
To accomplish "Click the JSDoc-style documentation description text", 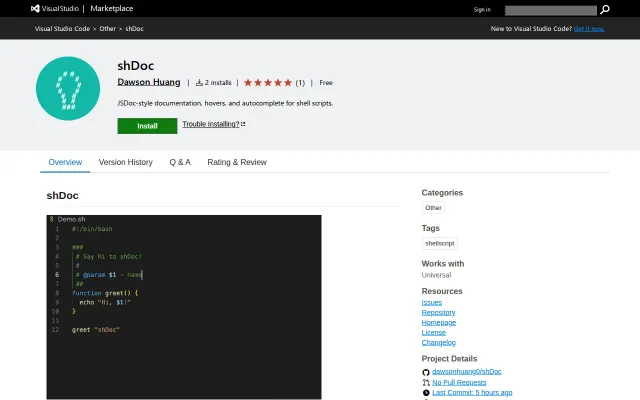I will point(225,103).
